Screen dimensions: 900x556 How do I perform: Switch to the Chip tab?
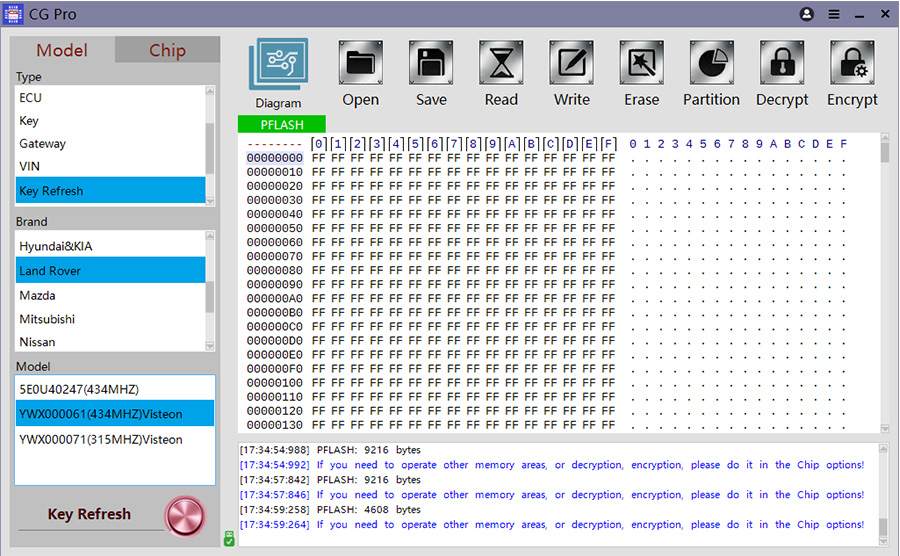tap(167, 51)
